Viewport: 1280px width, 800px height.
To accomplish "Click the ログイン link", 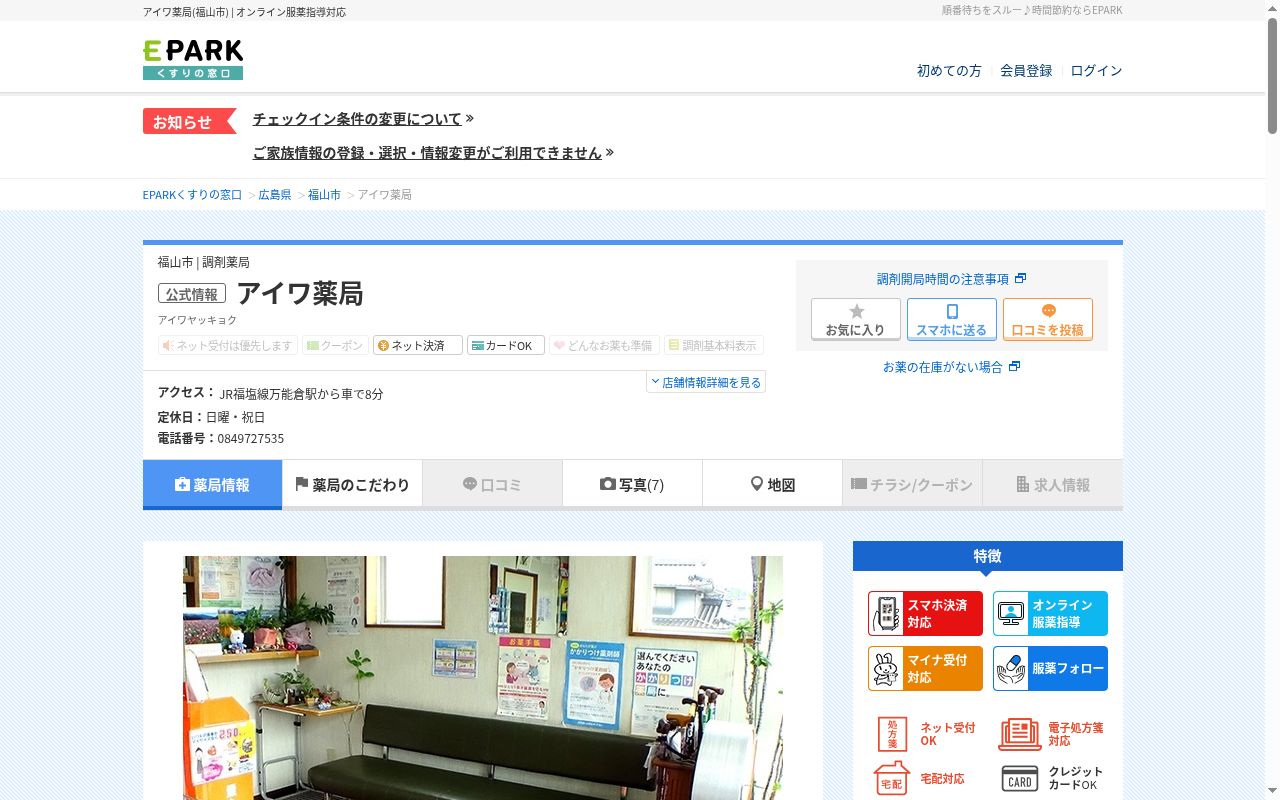I will tap(1096, 71).
